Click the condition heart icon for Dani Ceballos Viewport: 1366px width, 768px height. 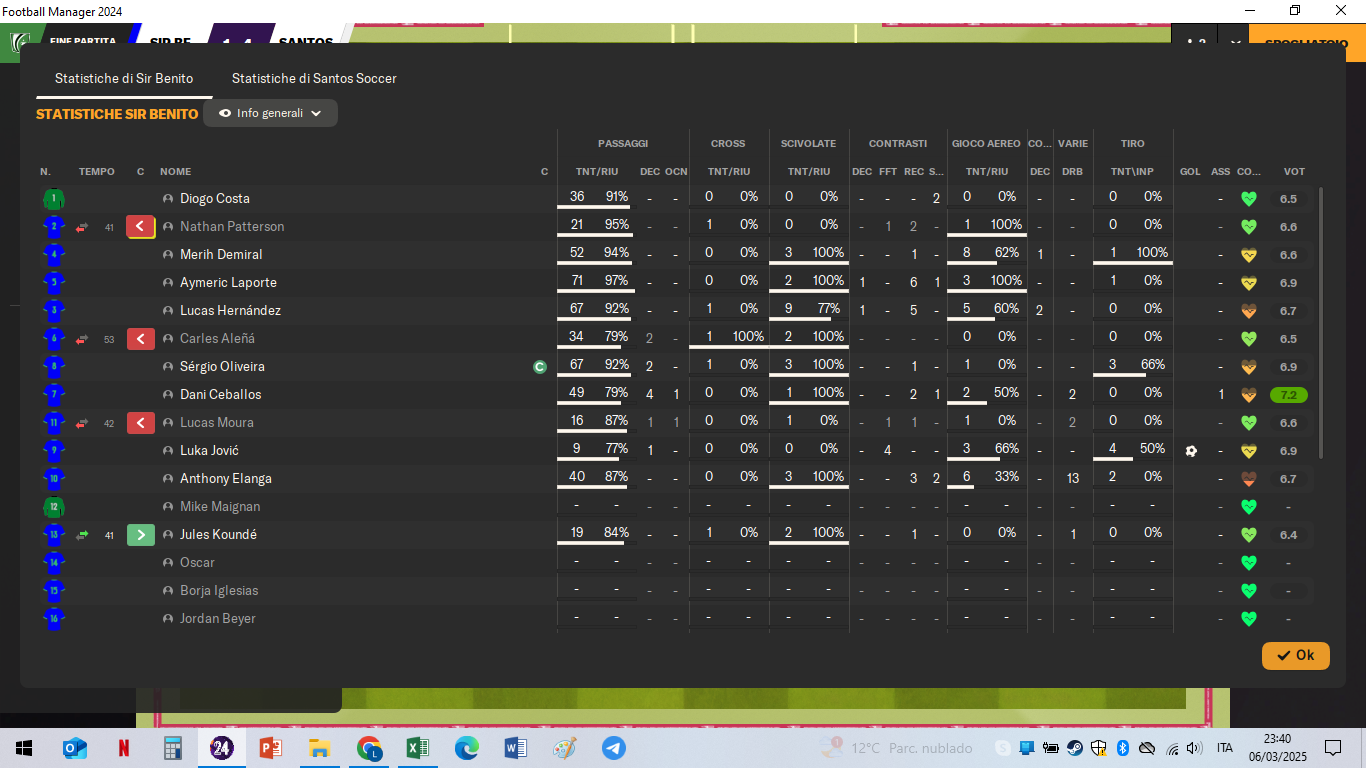[1248, 395]
